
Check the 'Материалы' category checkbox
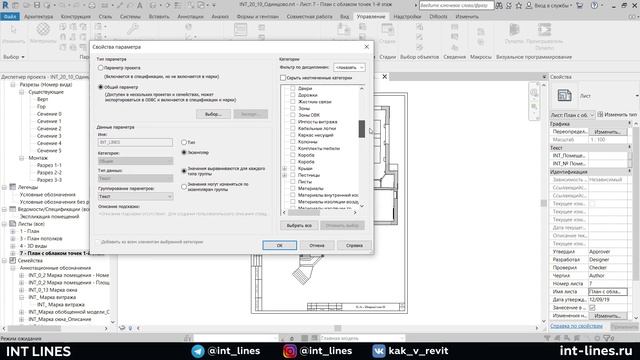tap(293, 188)
